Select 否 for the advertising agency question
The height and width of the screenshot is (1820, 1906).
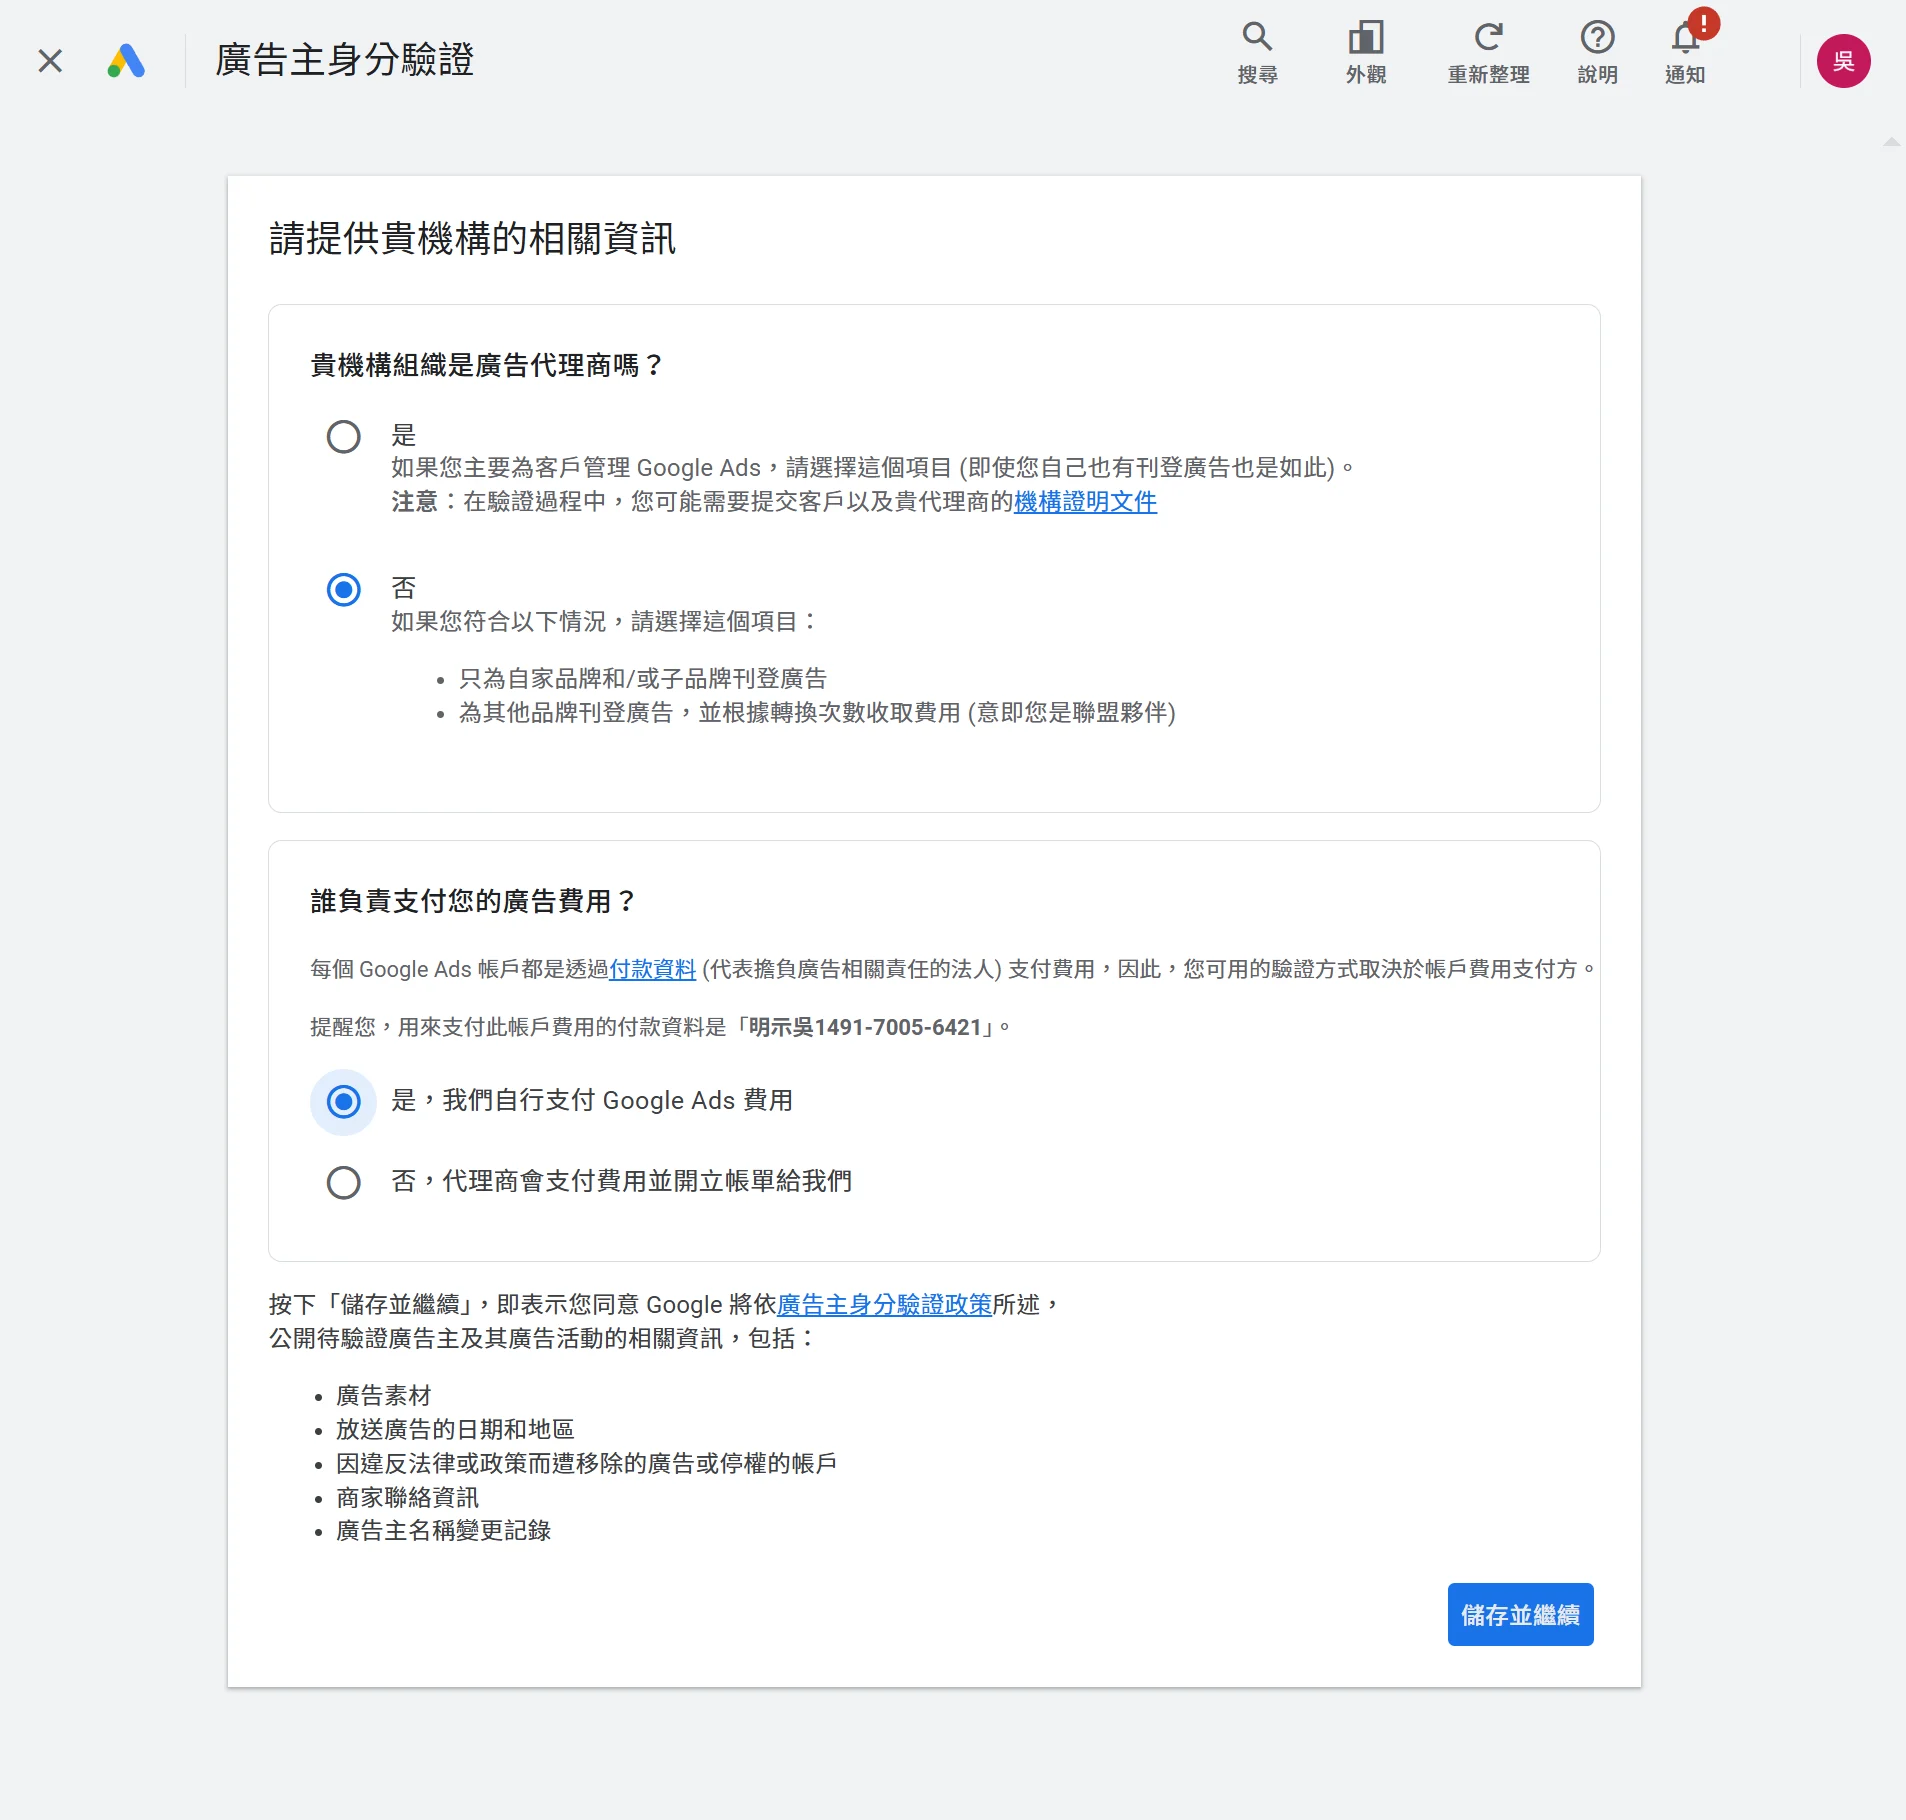pyautogui.click(x=344, y=590)
